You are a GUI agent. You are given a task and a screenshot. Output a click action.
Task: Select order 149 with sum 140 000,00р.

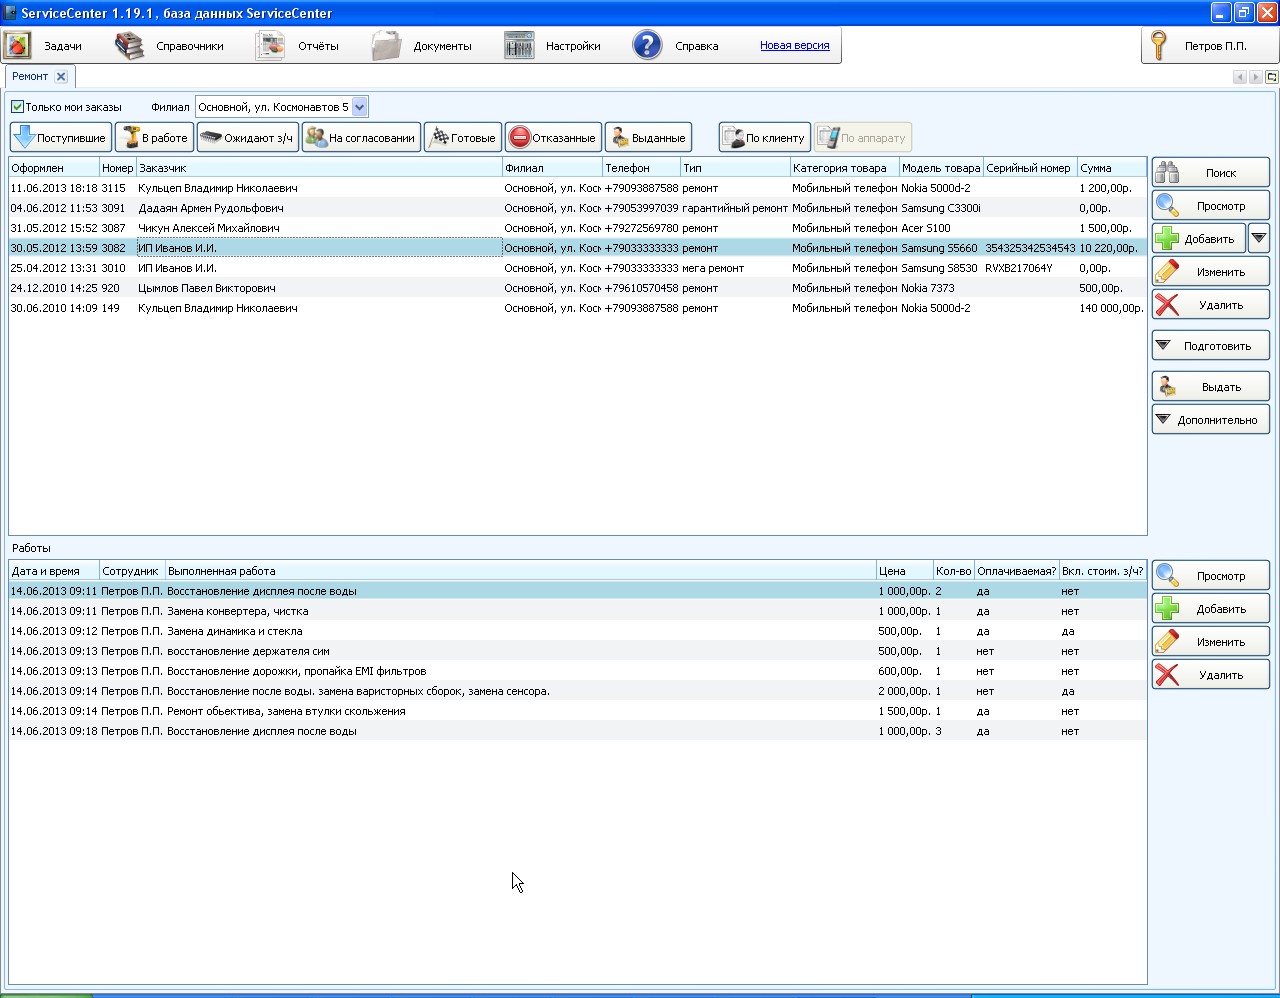tap(578, 308)
